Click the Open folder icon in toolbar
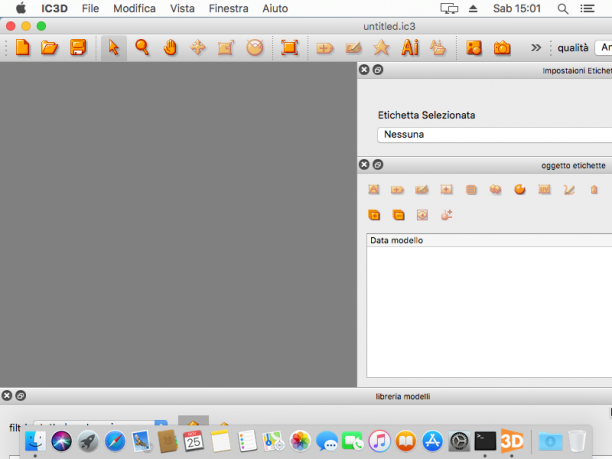This screenshot has height=459, width=612. point(50,48)
